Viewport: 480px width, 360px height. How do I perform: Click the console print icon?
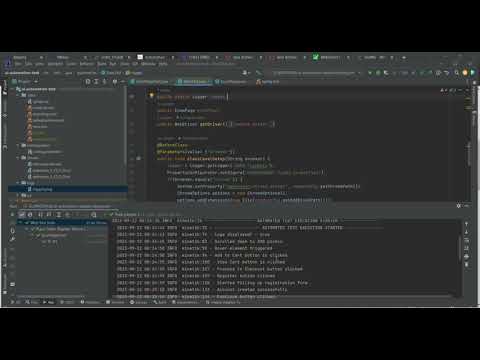click(x=466, y=257)
